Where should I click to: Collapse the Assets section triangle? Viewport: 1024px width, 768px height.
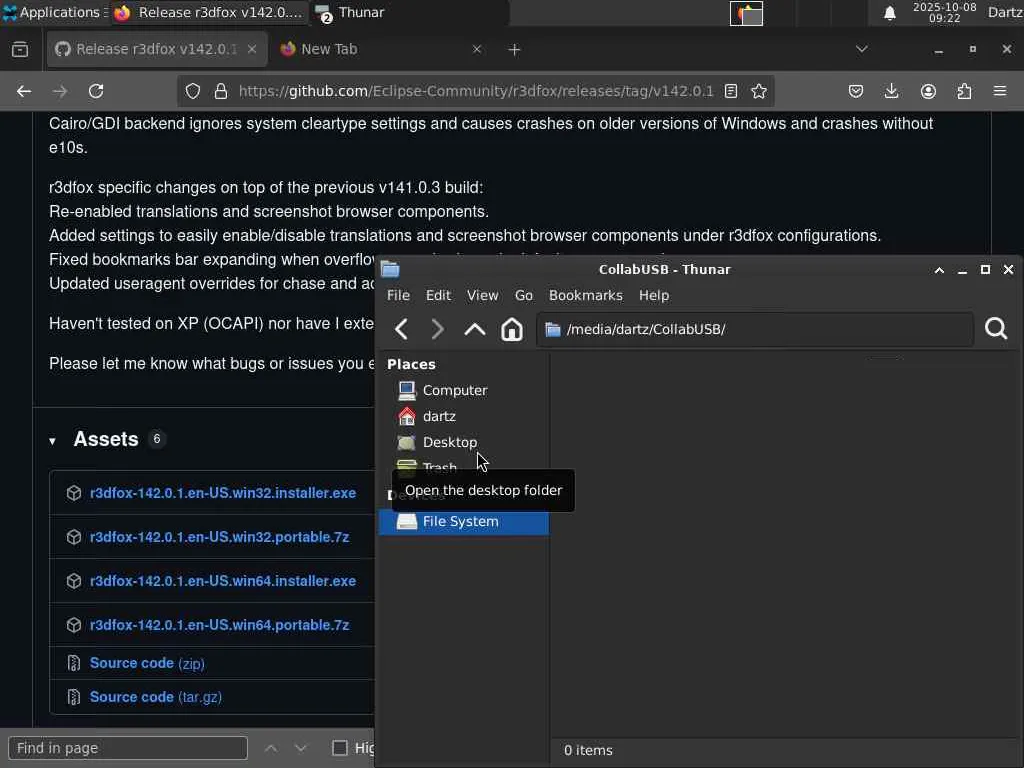52,441
